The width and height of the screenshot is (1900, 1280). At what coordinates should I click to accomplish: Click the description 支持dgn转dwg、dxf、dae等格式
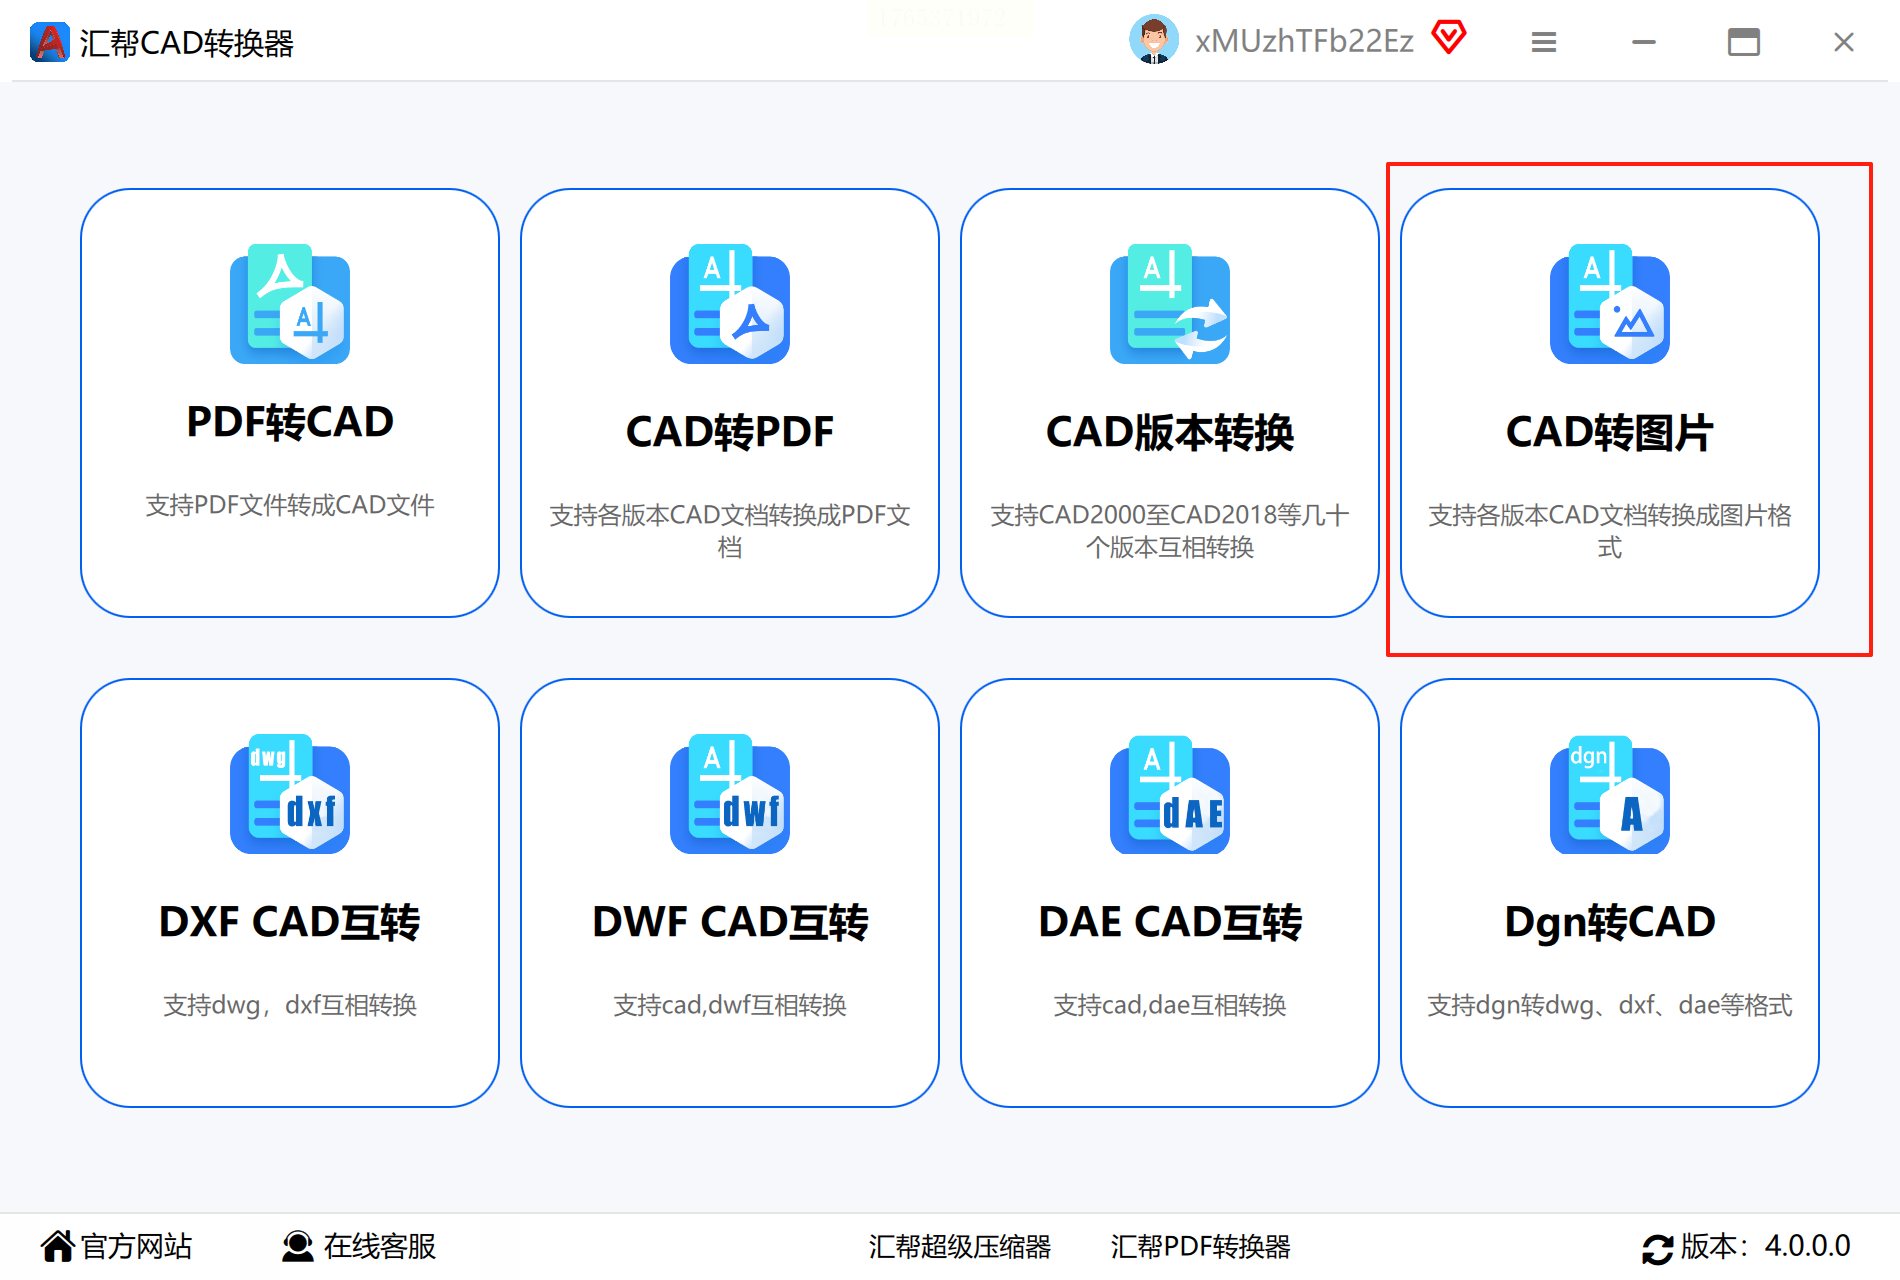1610,1005
